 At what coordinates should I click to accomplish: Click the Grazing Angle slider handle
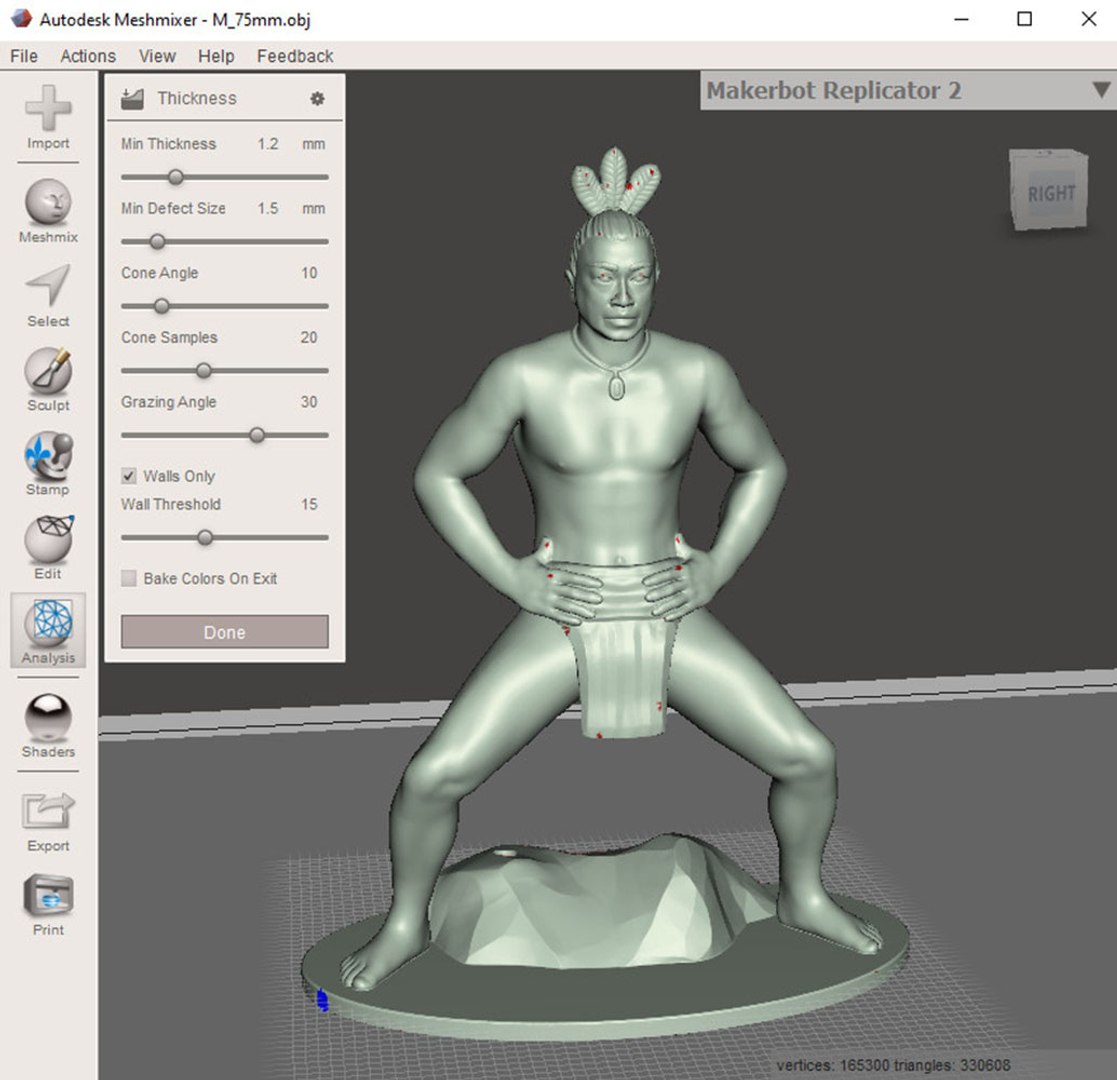tap(257, 435)
